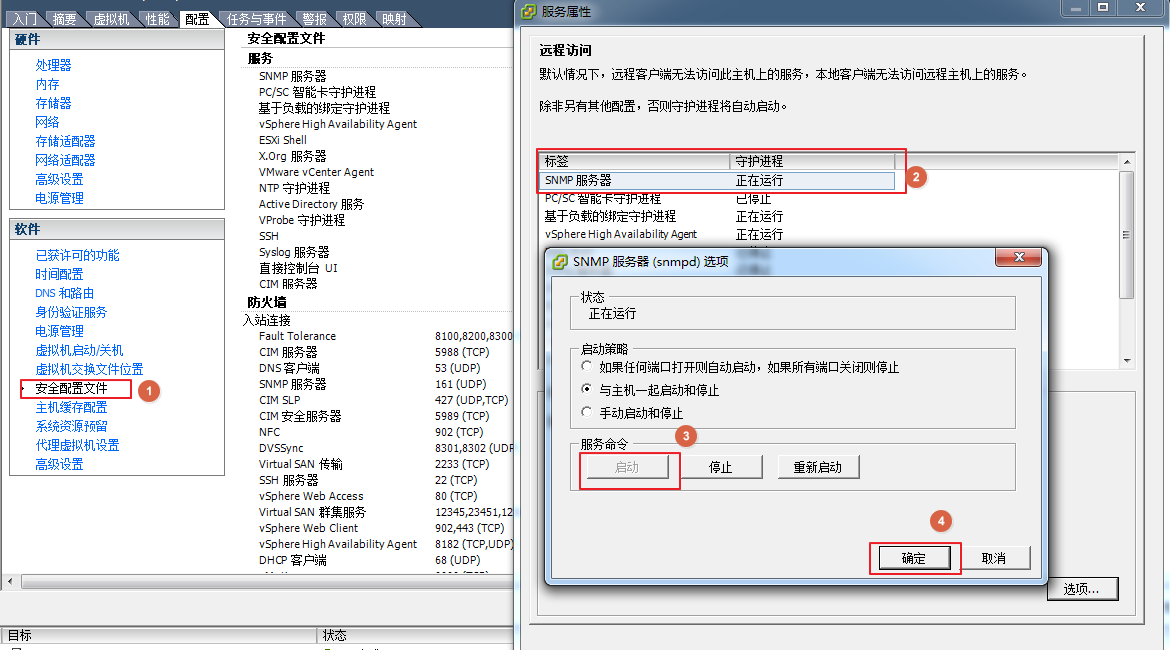Click Syslog 服务器 in services list
The image size is (1170, 650).
[x=294, y=252]
